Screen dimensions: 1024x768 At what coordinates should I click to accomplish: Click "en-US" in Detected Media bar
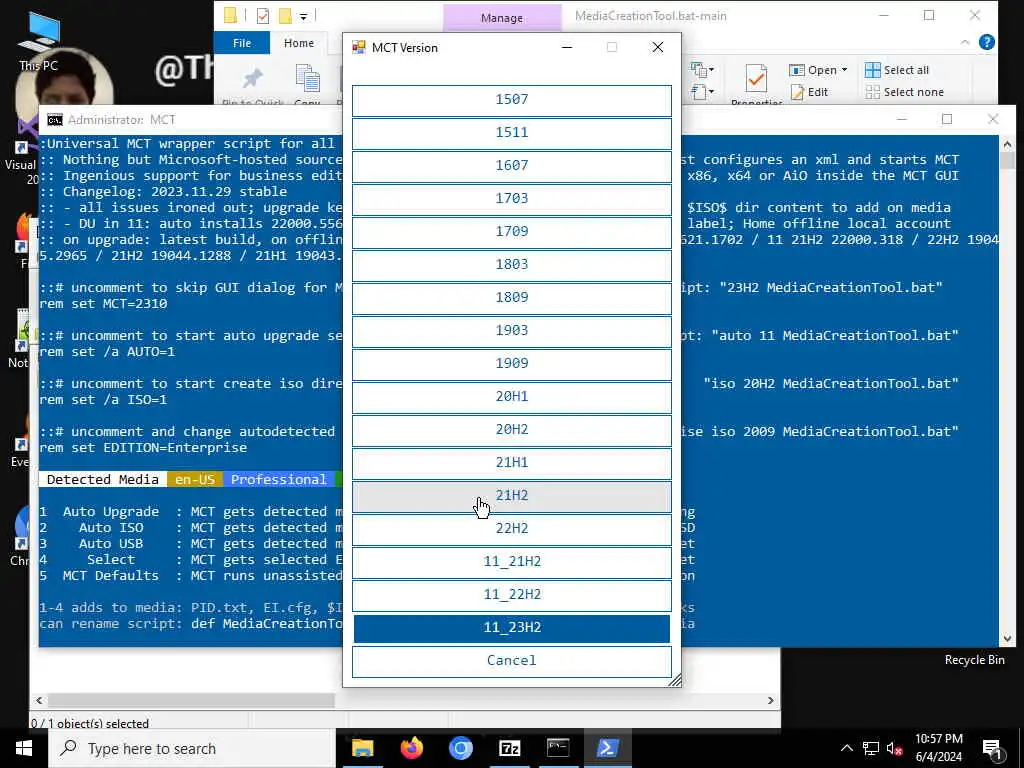click(x=195, y=479)
